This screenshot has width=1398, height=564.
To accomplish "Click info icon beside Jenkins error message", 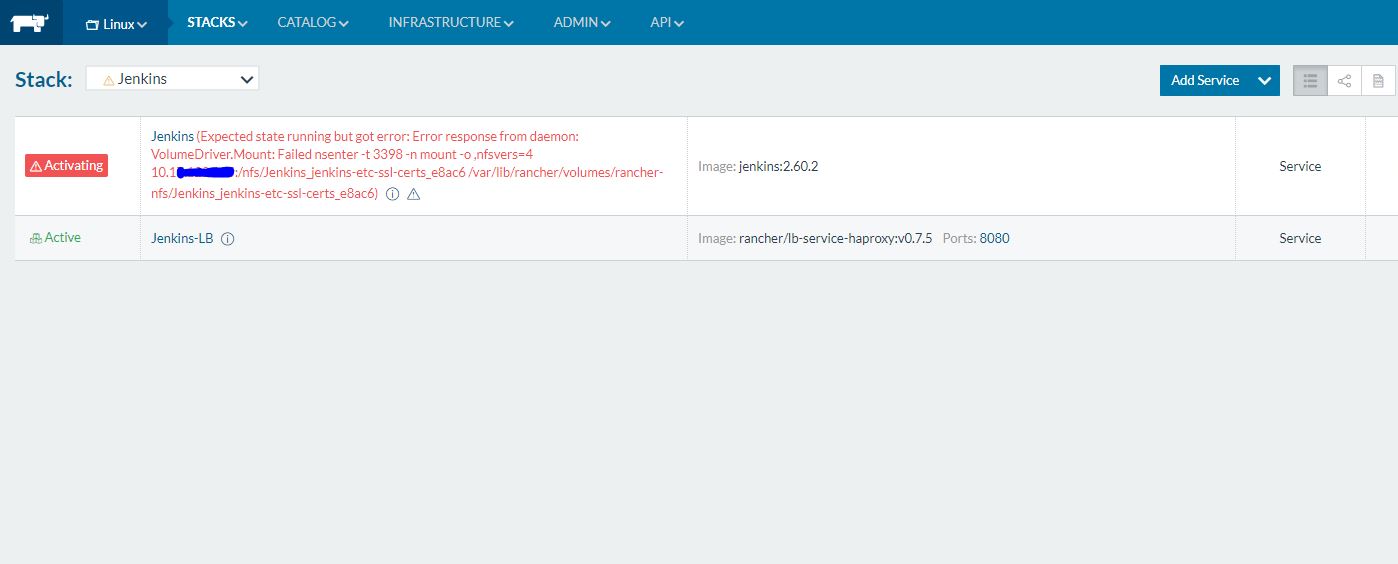I will pos(392,194).
